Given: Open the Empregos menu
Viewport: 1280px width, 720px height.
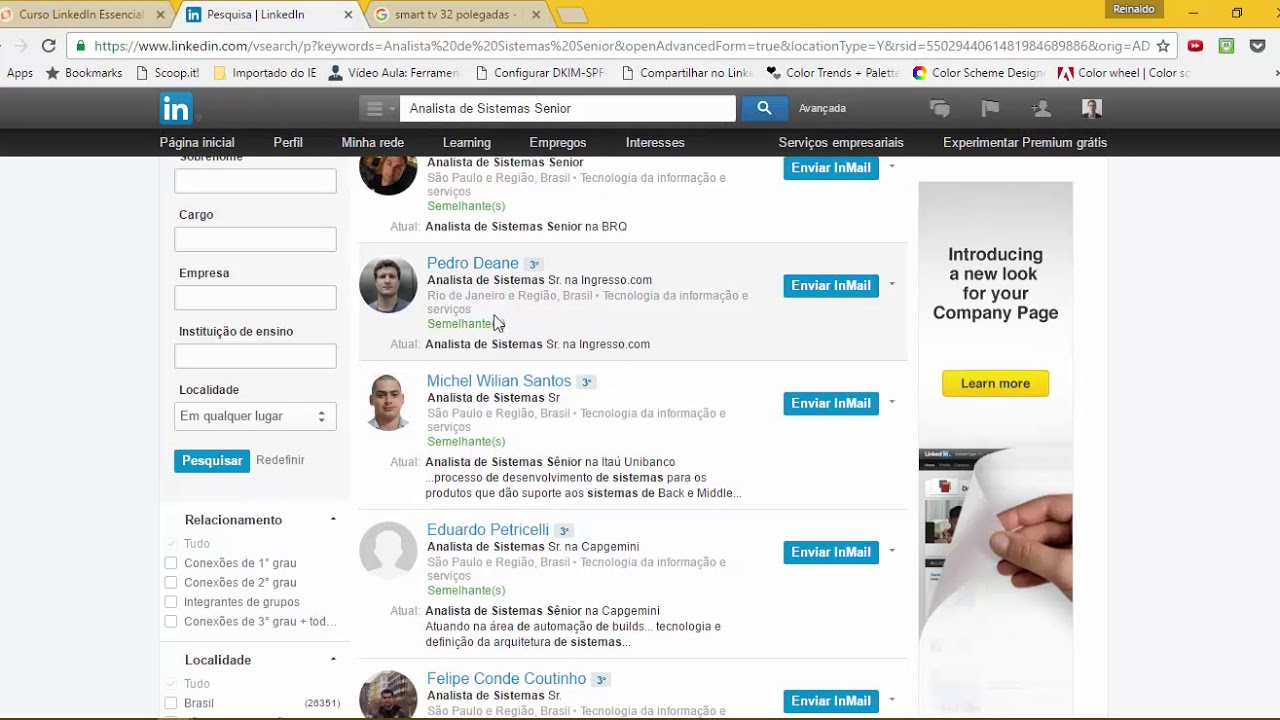Looking at the screenshot, I should pyautogui.click(x=558, y=143).
